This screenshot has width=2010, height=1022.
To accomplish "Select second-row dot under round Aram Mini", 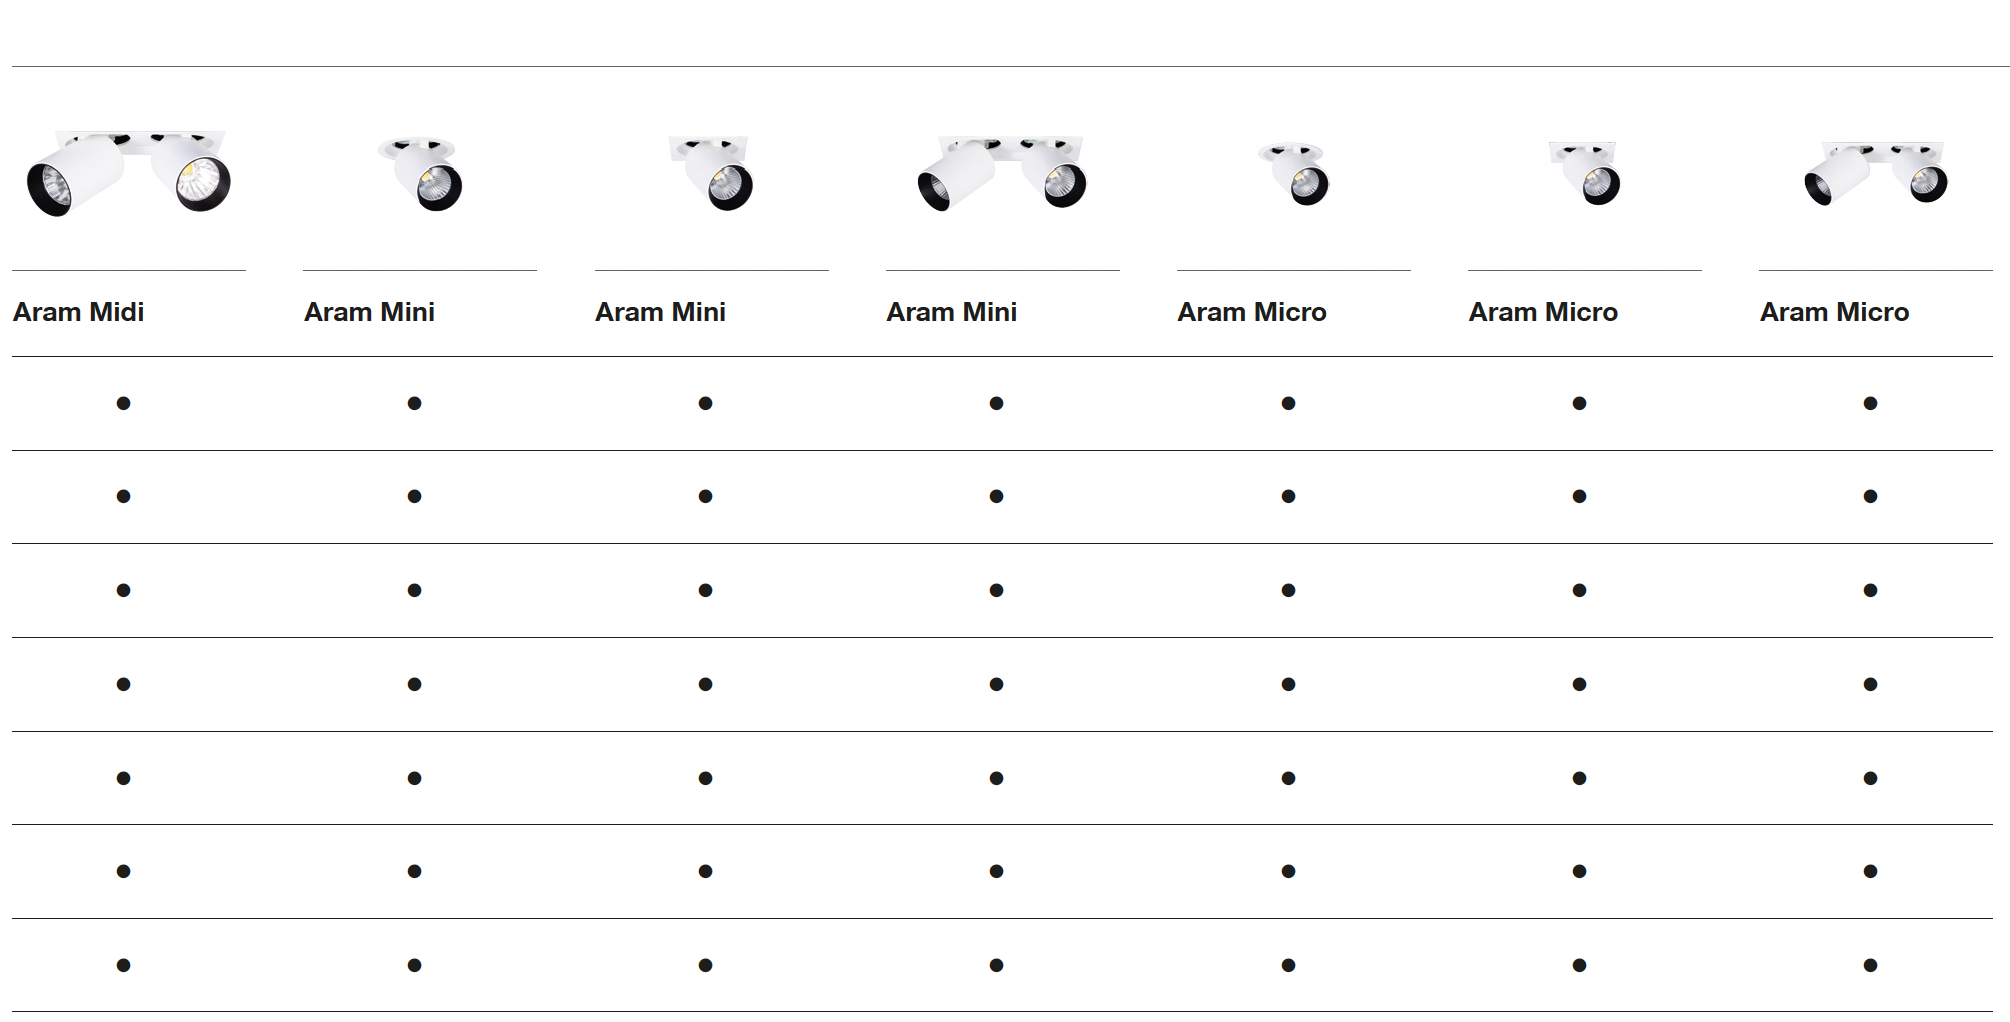I will (x=414, y=496).
